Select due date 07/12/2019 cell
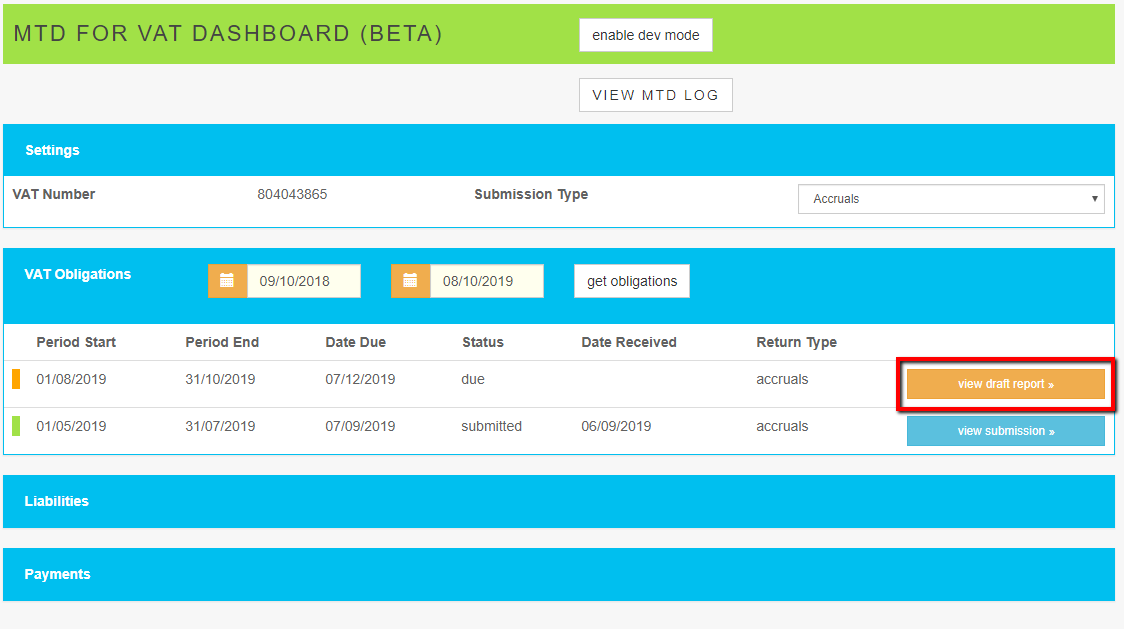This screenshot has height=629, width=1124. tap(360, 379)
